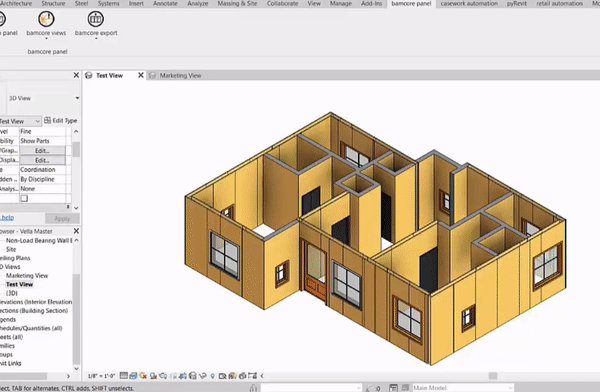Collapse the view control bar with the chevron arrow

pos(262,376)
